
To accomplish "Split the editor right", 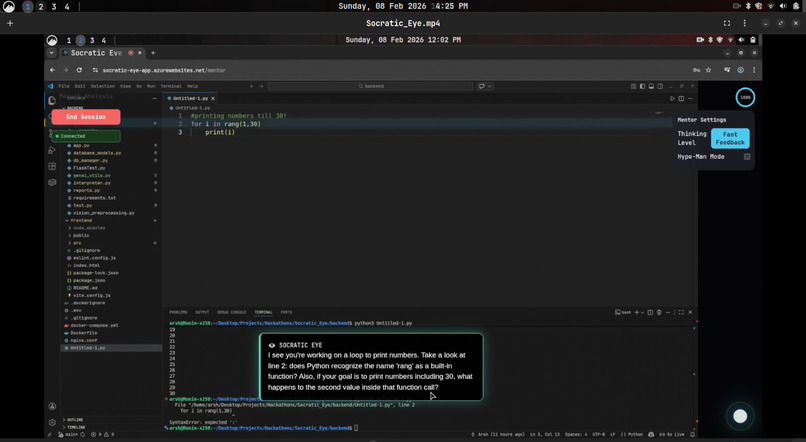I will point(681,98).
